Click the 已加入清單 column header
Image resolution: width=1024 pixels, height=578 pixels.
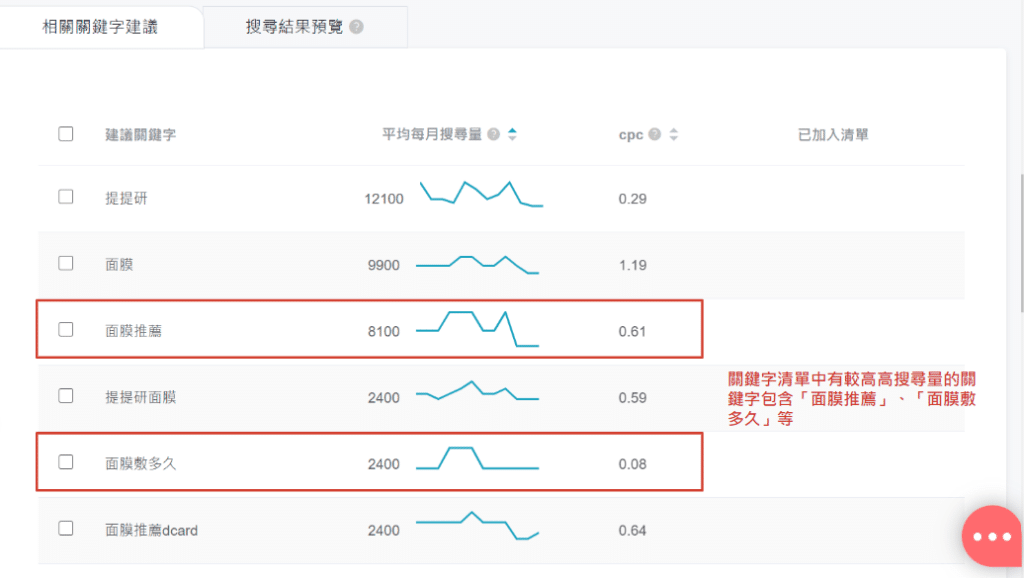[832, 134]
